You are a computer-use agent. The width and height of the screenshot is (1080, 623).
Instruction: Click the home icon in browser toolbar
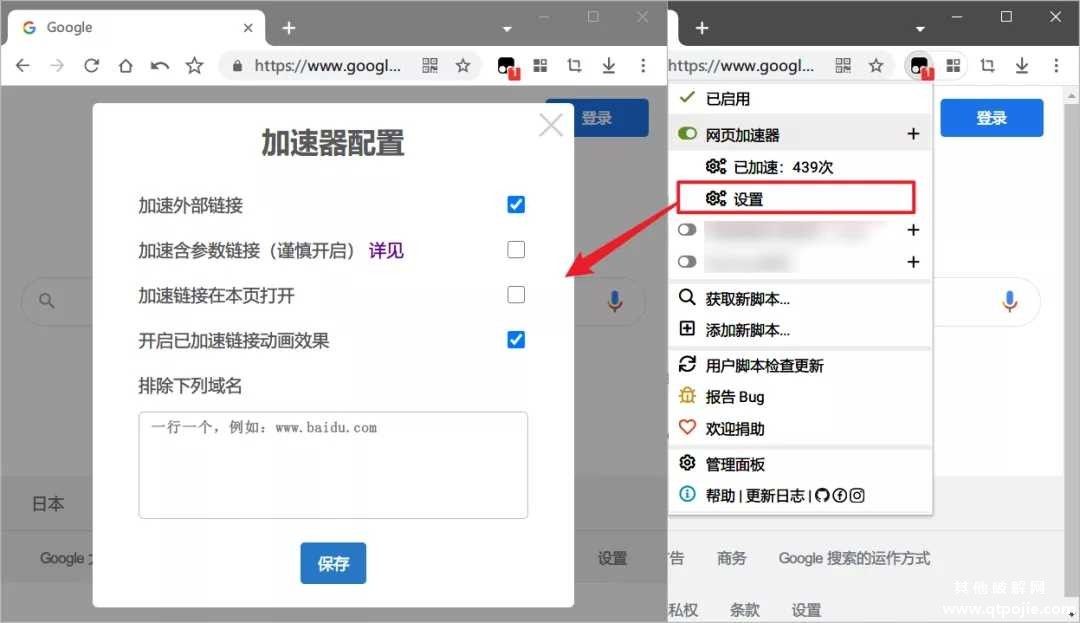[125, 66]
